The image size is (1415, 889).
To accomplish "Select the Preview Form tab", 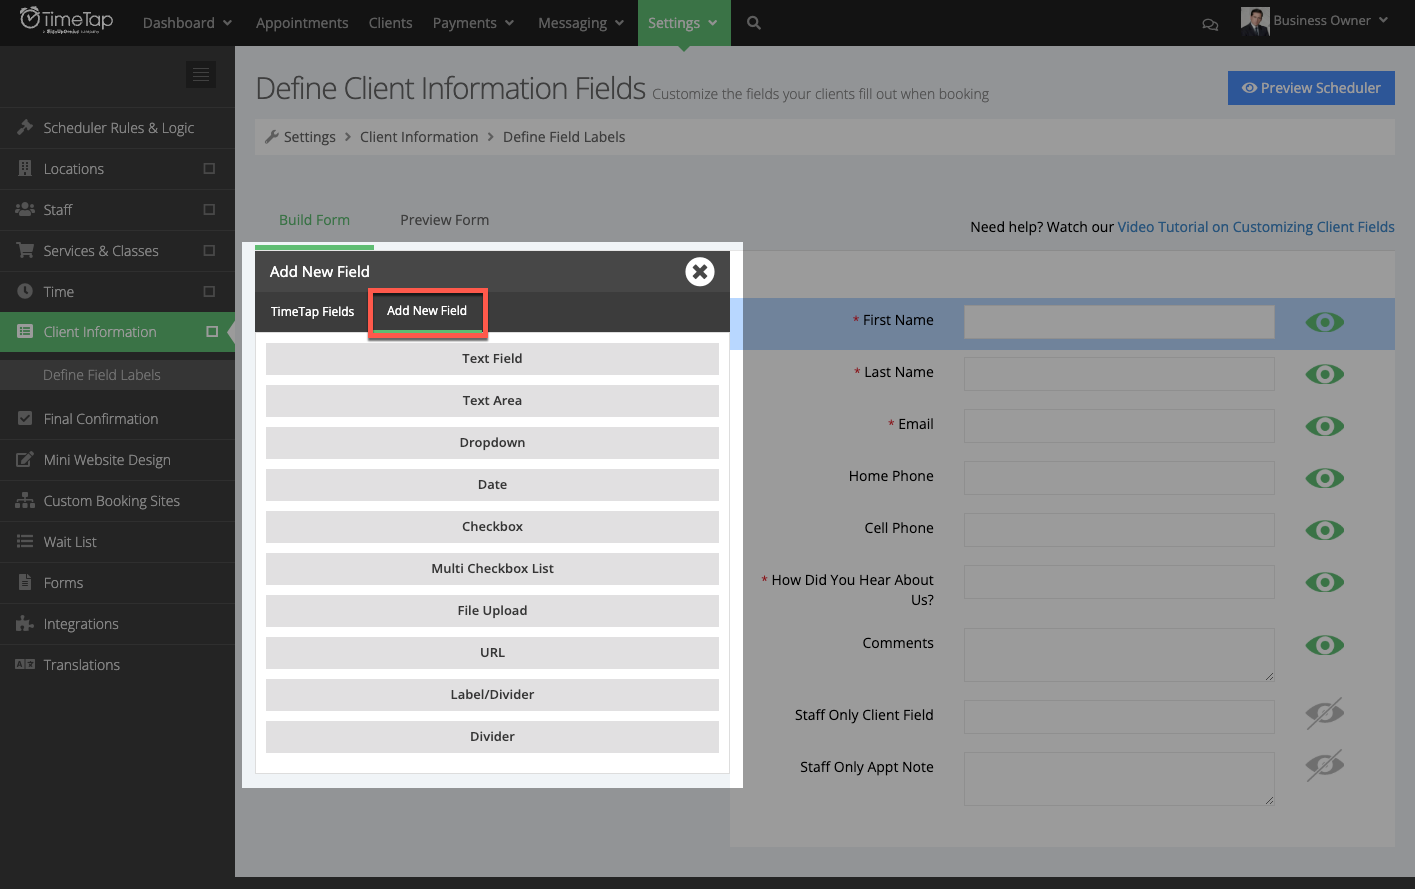I will point(444,220).
